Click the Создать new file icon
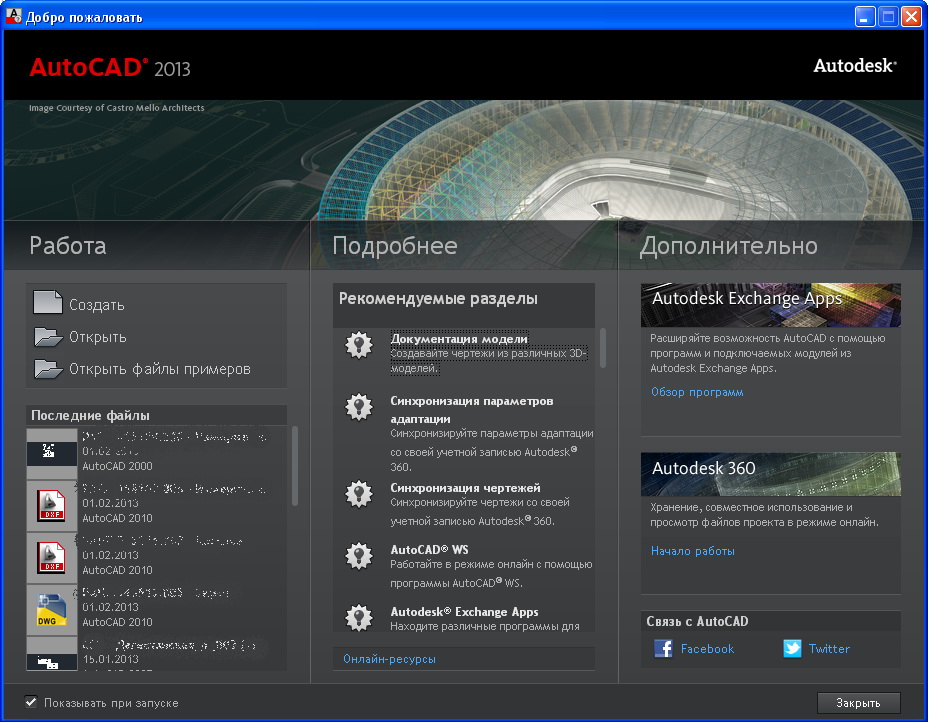 click(x=48, y=303)
